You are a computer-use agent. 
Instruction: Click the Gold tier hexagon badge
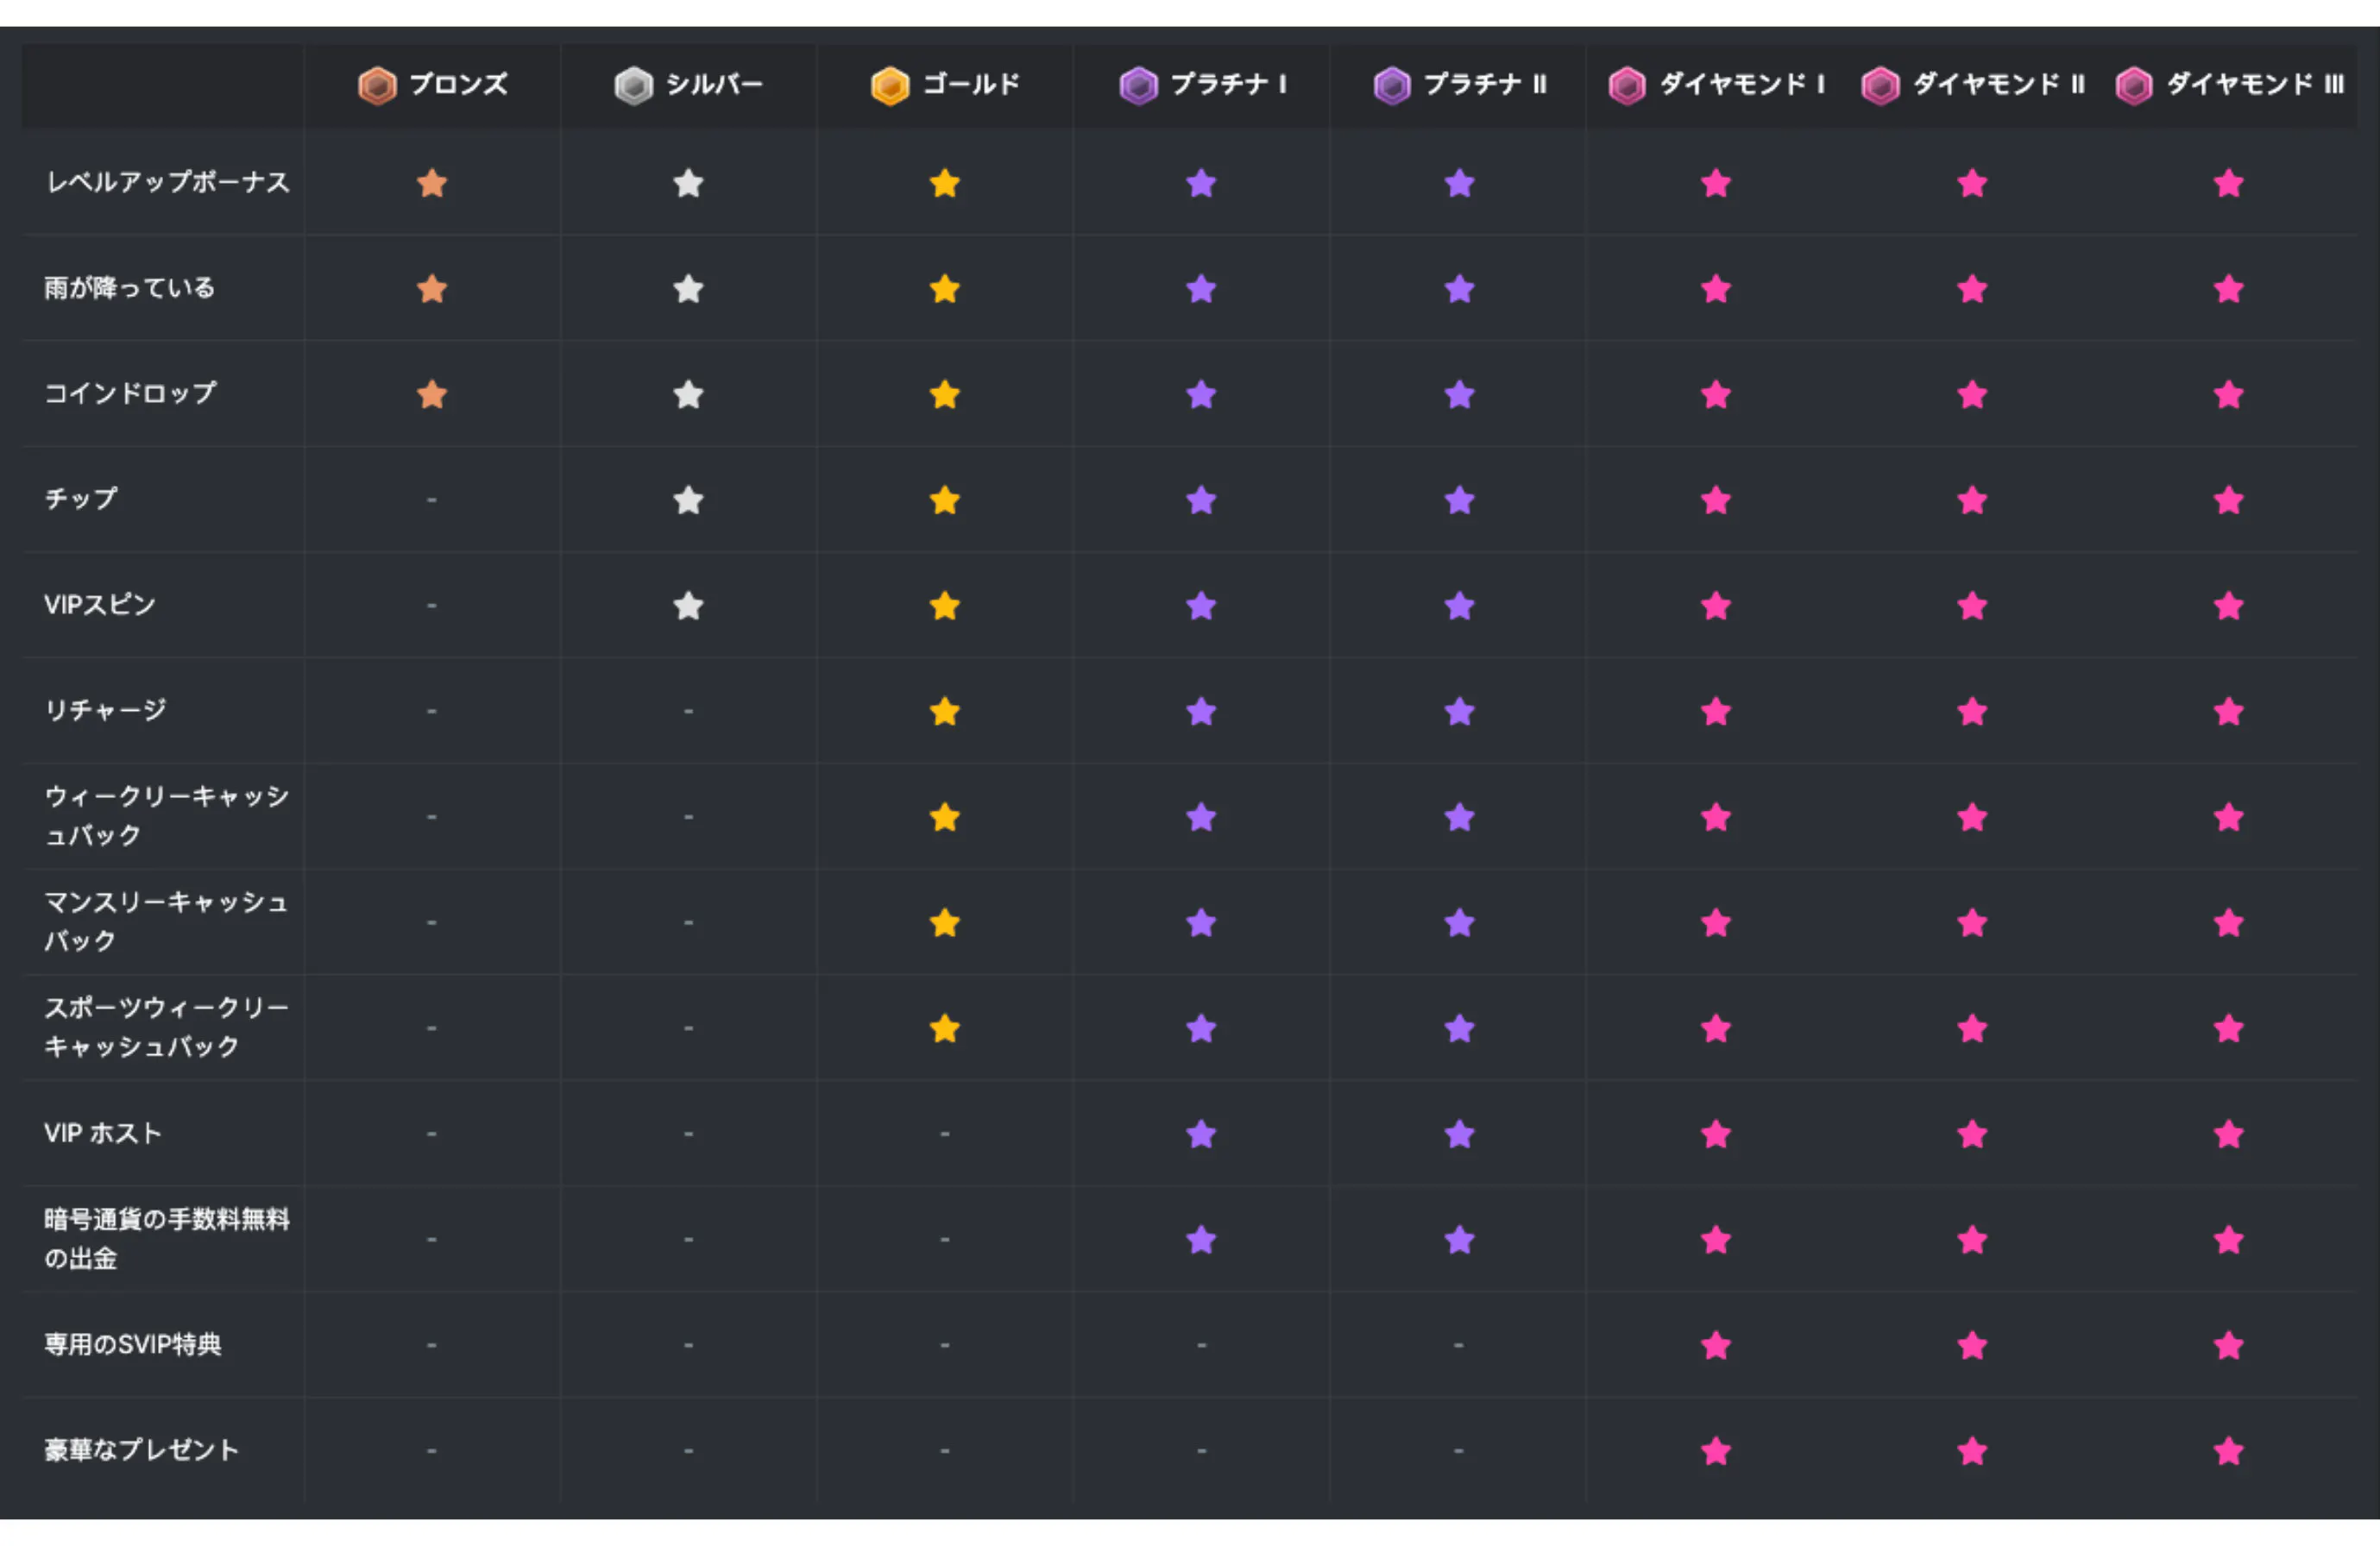tap(890, 86)
